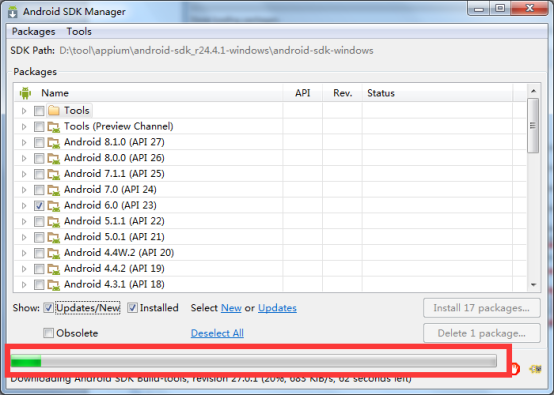Expand the Android 8.0.0 (API 26) node
554x396 pixels.
(24, 158)
